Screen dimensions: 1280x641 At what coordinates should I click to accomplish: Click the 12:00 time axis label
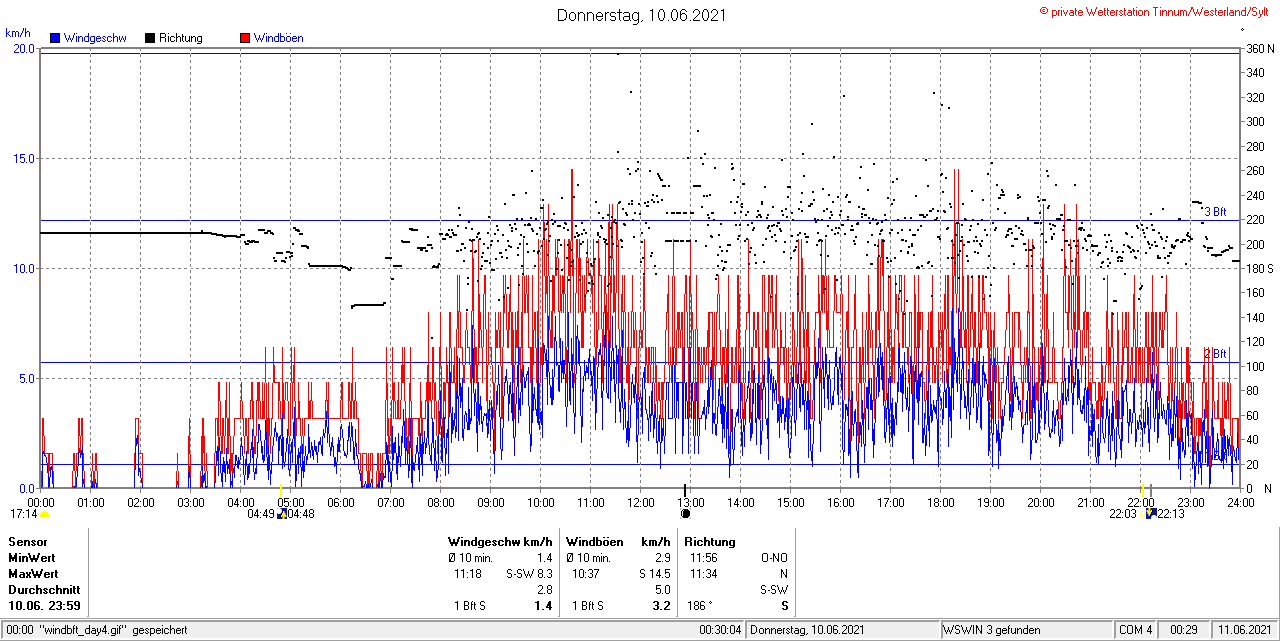click(641, 502)
